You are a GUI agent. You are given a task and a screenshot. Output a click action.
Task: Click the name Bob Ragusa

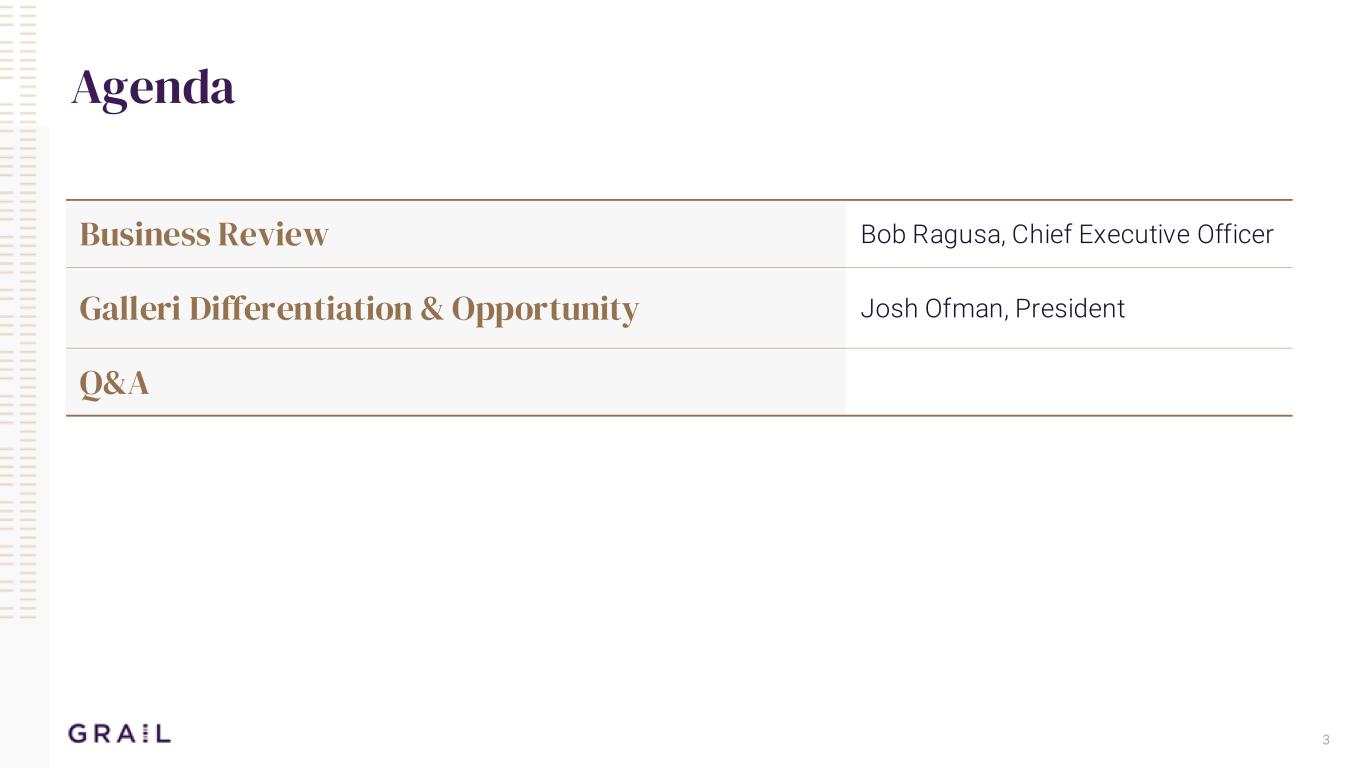(x=931, y=235)
